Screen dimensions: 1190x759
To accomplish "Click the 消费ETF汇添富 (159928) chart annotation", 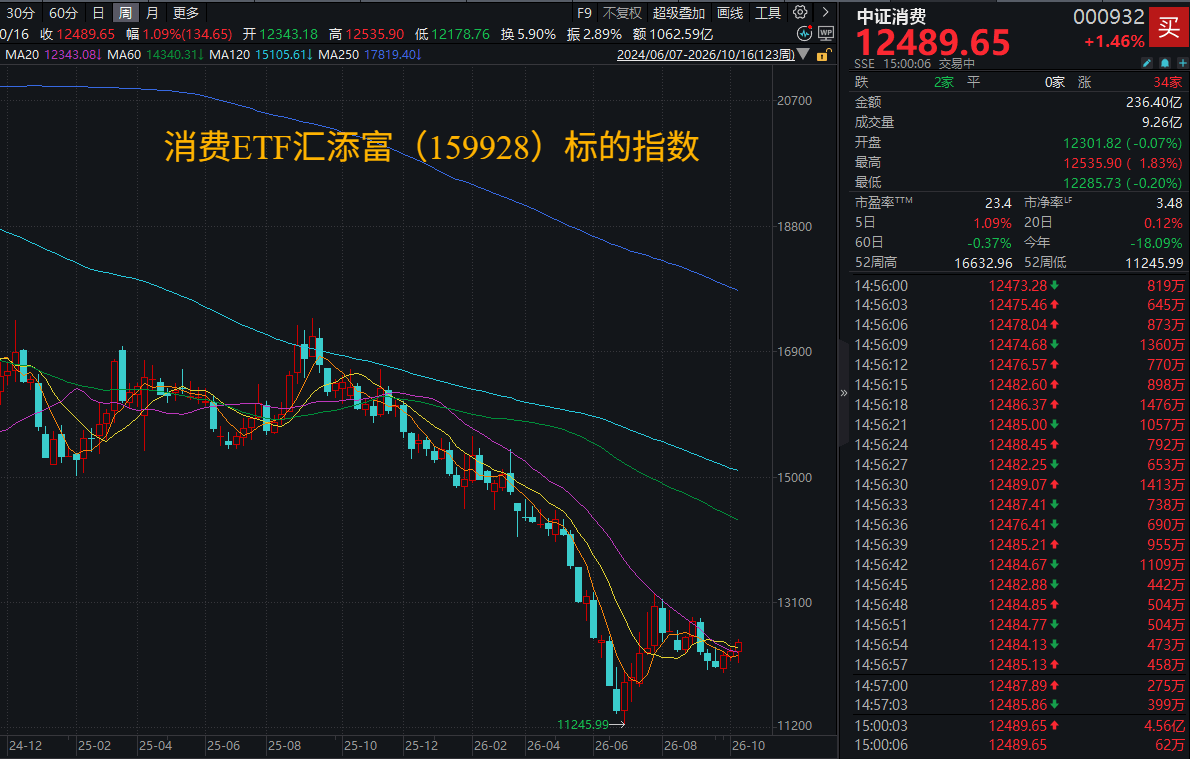I will [431, 146].
